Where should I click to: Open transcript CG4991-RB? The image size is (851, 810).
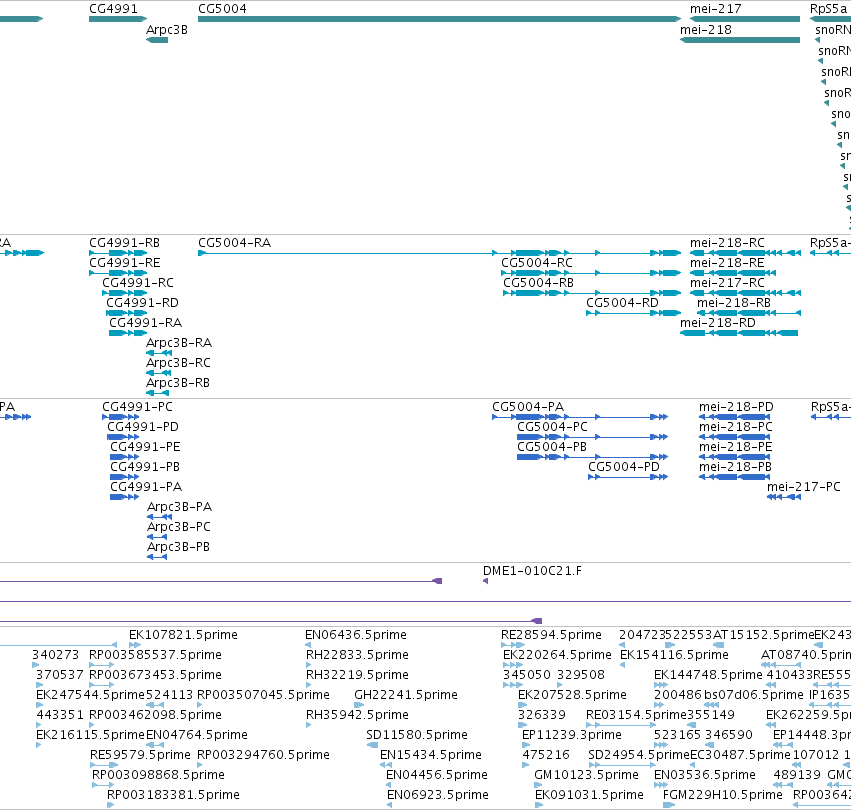(124, 243)
